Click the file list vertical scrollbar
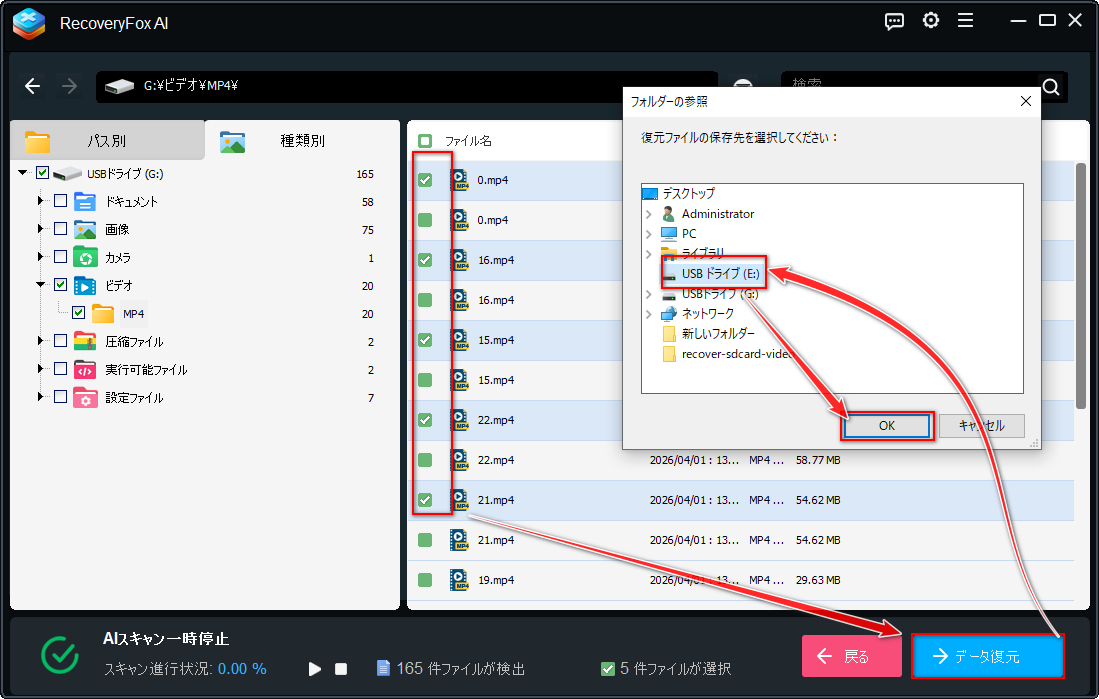This screenshot has height=699, width=1099. click(1081, 285)
